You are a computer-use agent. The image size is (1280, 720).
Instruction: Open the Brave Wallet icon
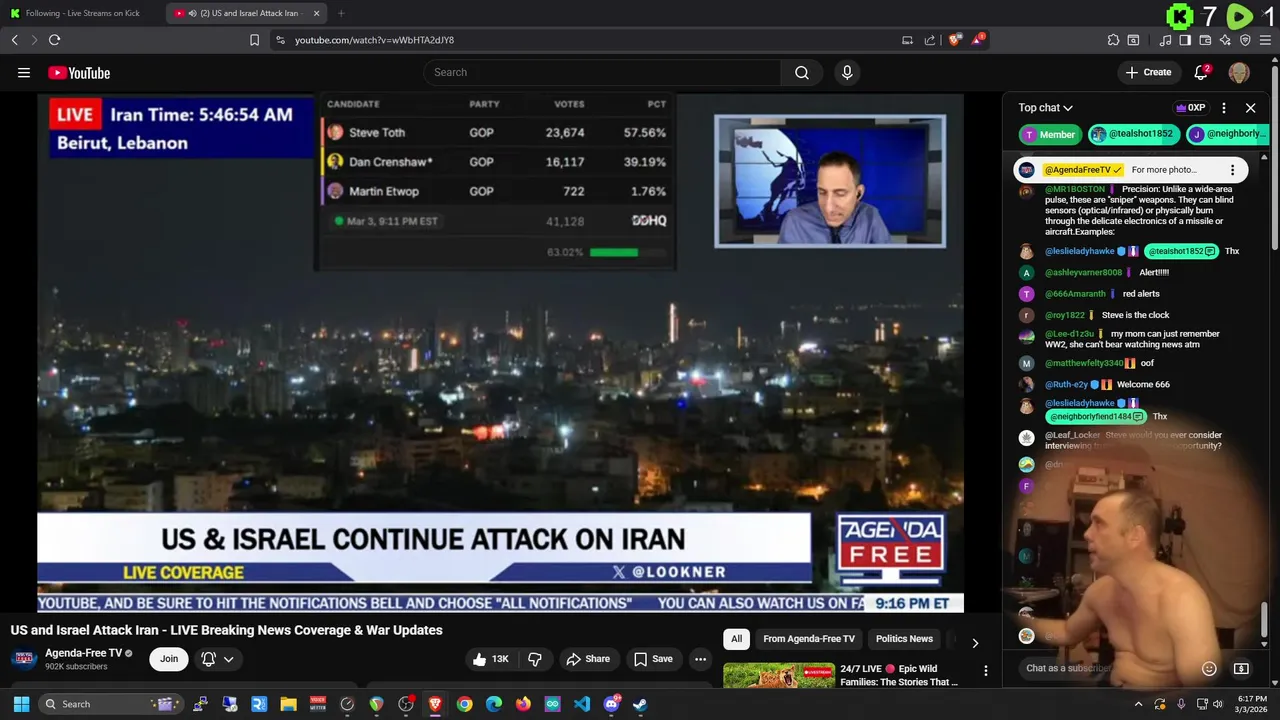(1205, 40)
